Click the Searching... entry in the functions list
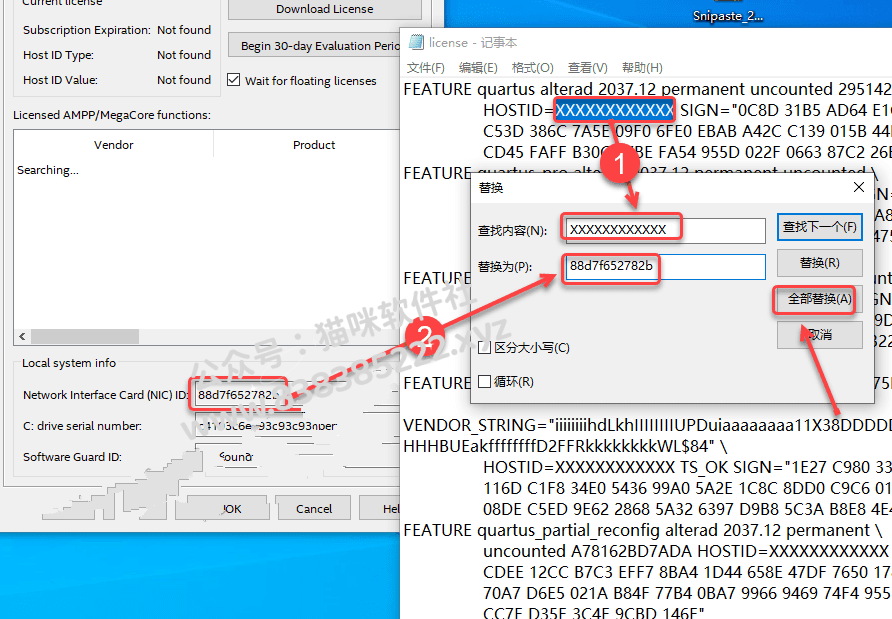The height and width of the screenshot is (619, 892). point(48,170)
